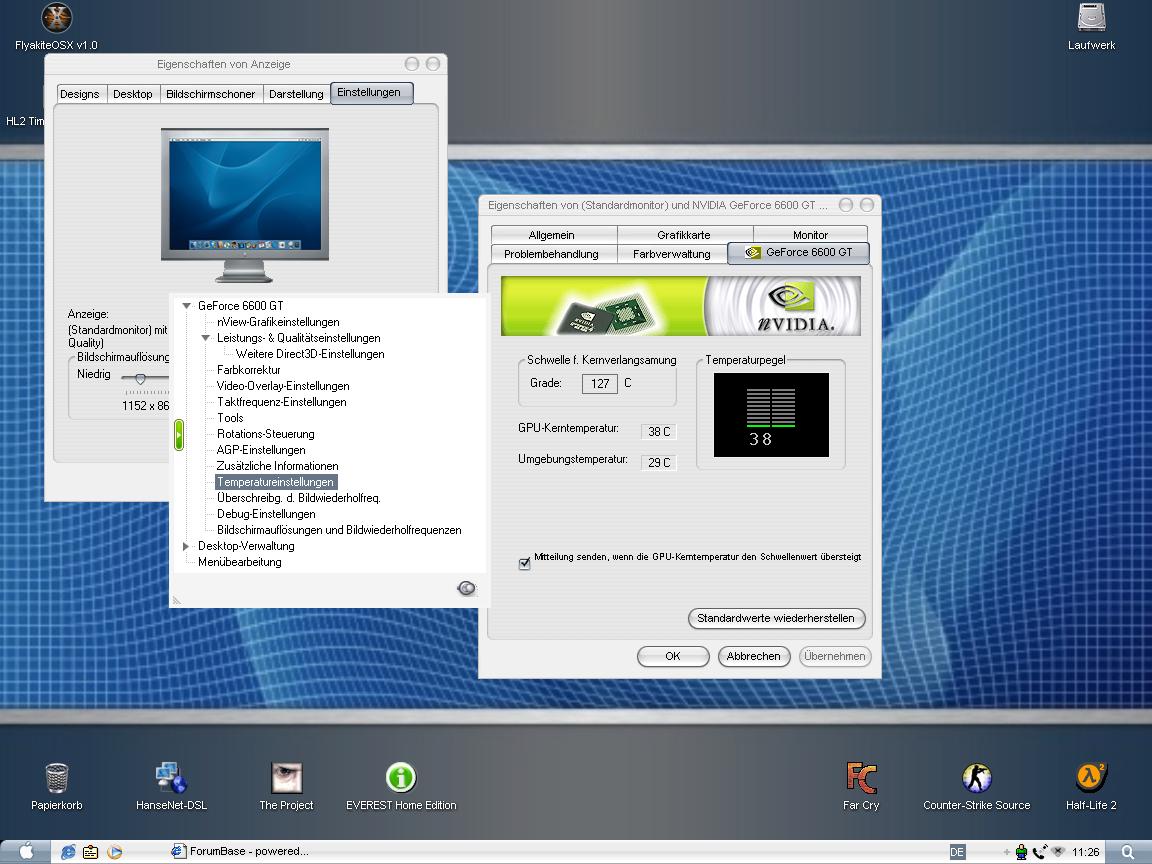Viewport: 1152px width, 864px height.
Task: Select Taktfrequenz-Einstellungen
Action: (281, 402)
